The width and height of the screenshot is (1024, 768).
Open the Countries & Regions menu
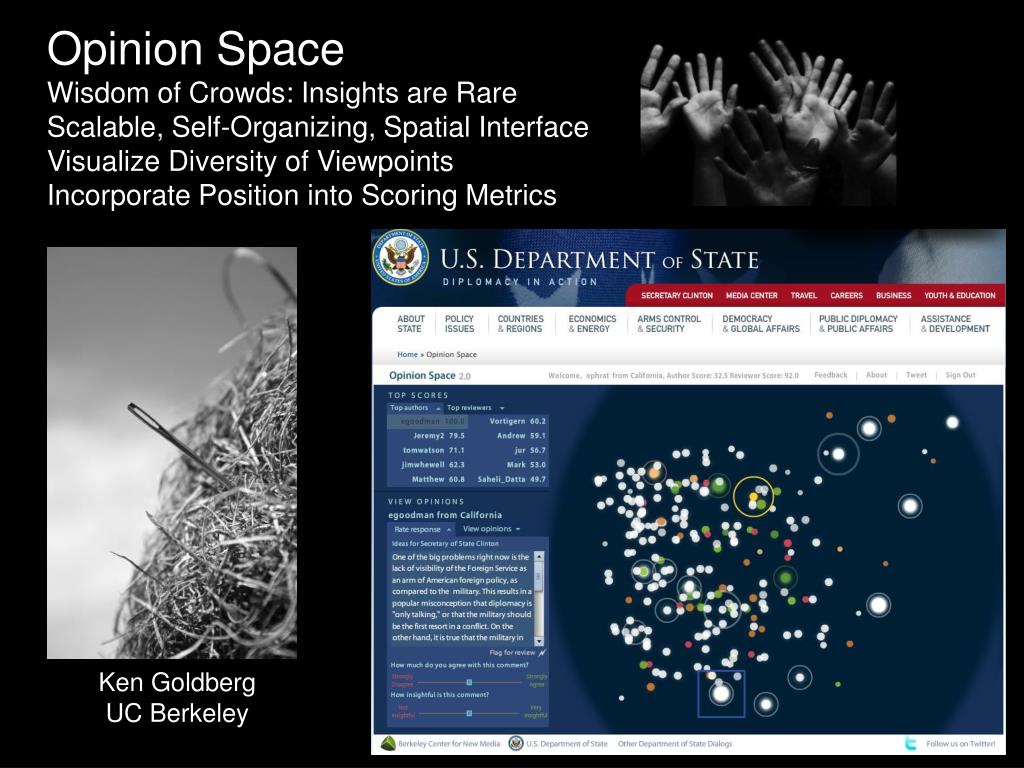520,324
